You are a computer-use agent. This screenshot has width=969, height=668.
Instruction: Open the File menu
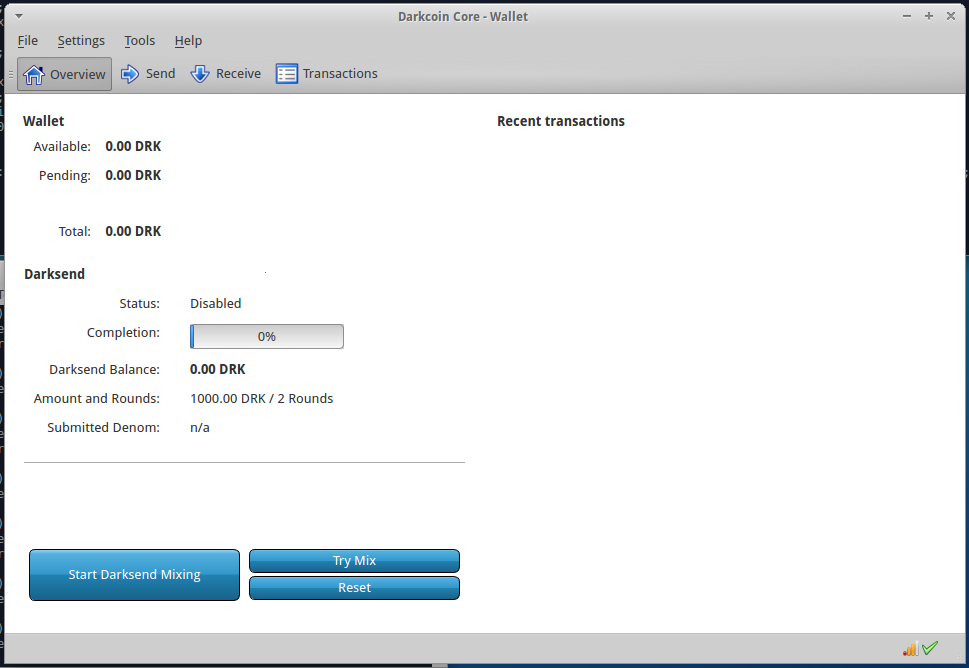click(28, 41)
